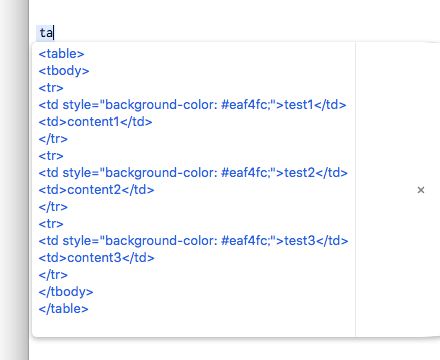Click the </tr> line just below content3

pyautogui.click(x=53, y=275)
